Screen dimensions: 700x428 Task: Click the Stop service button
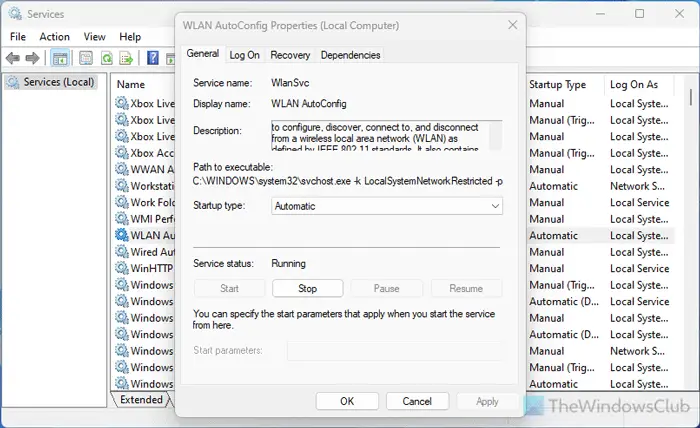point(308,288)
